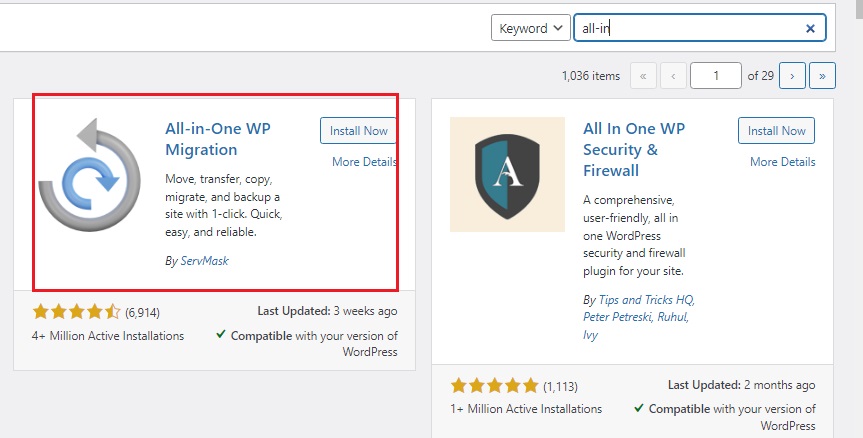The width and height of the screenshot is (863, 438).
Task: Install the All-in-One WP Migration plugin
Action: pos(358,131)
